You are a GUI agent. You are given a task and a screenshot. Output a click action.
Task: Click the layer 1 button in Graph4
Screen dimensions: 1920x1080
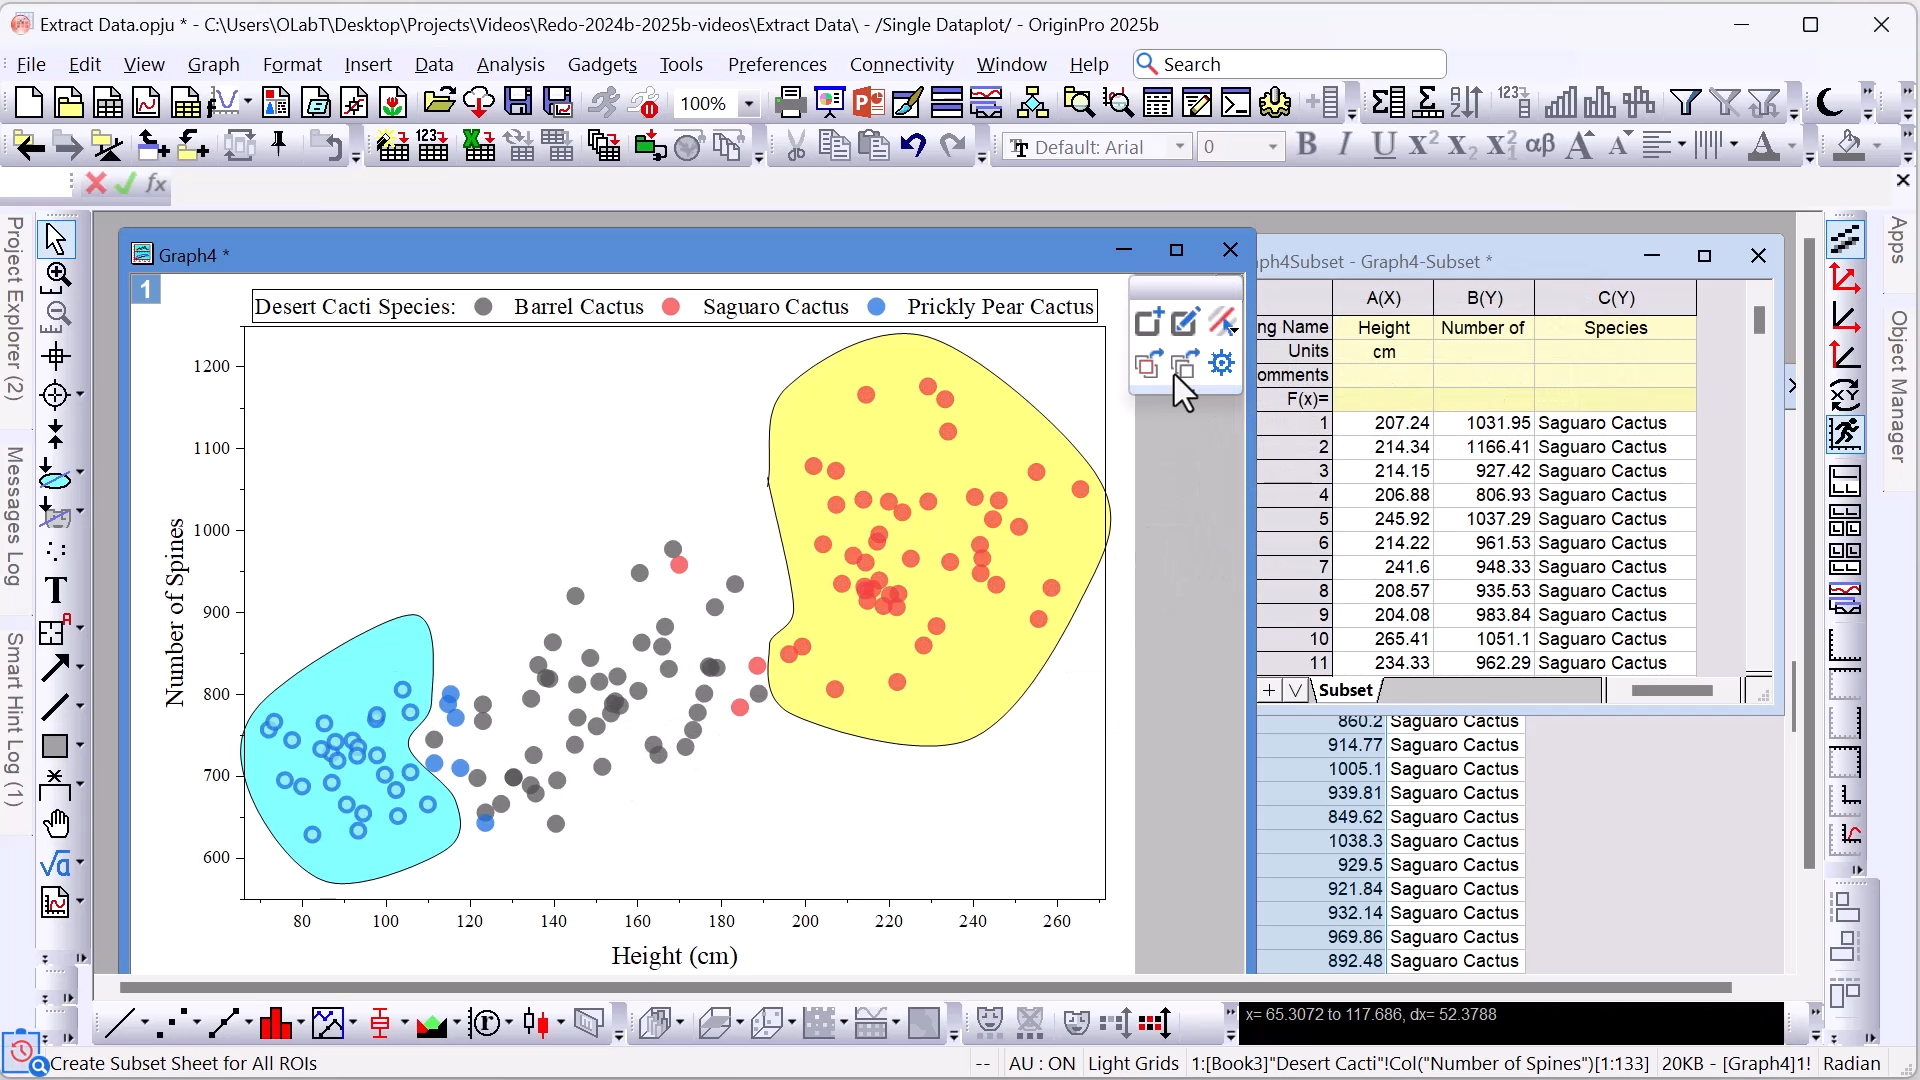click(x=146, y=290)
